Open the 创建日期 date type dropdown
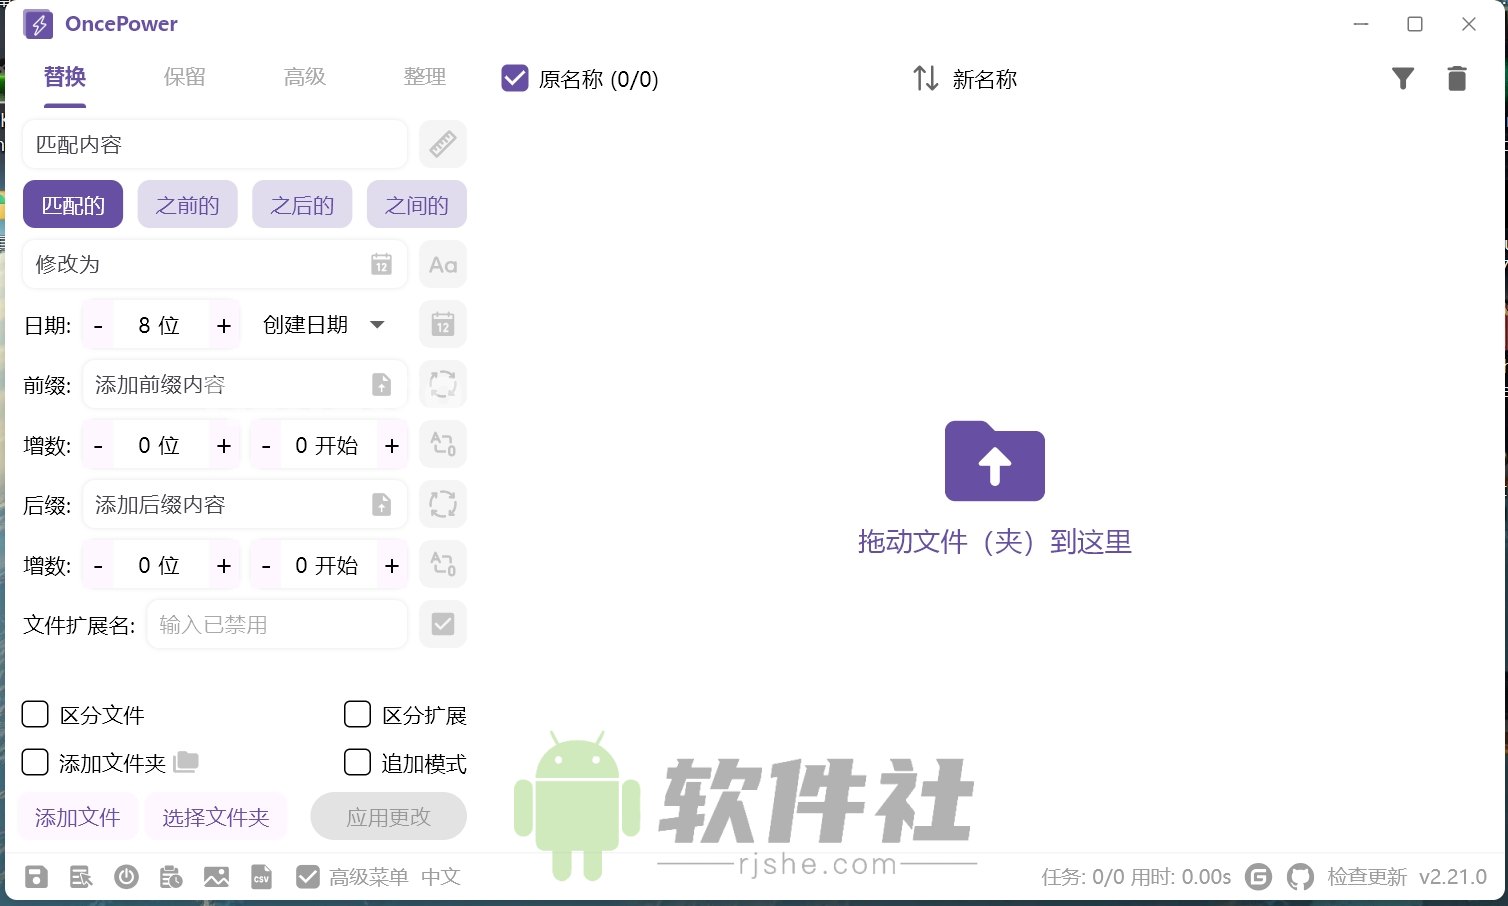This screenshot has width=1508, height=906. 323,325
